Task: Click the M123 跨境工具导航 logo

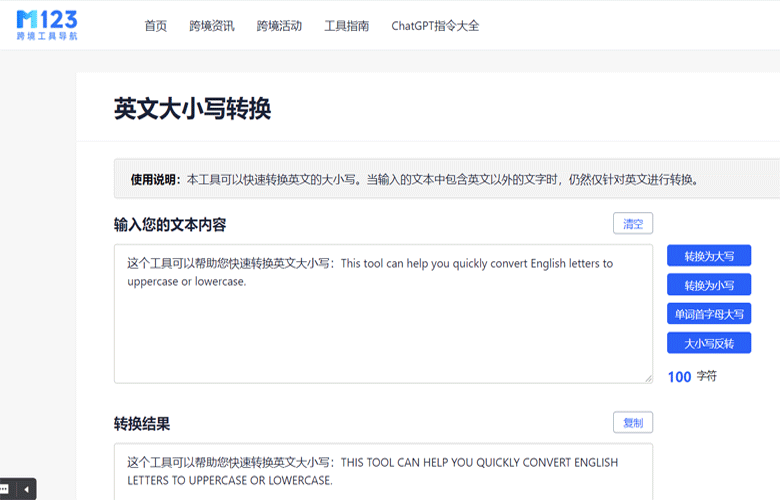Action: (47, 25)
